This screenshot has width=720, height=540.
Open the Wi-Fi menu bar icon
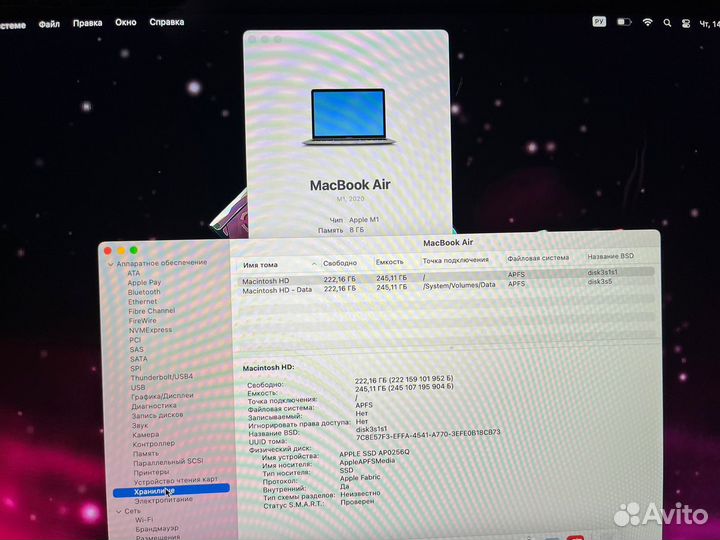tap(647, 22)
